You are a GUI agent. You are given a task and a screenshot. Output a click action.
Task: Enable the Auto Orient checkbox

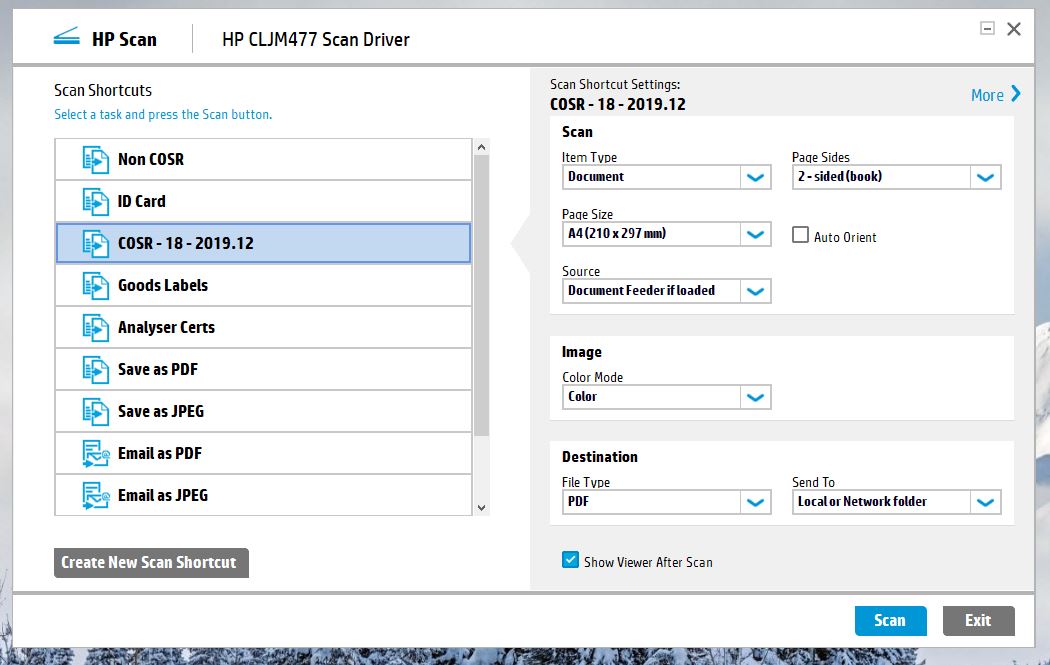[800, 234]
